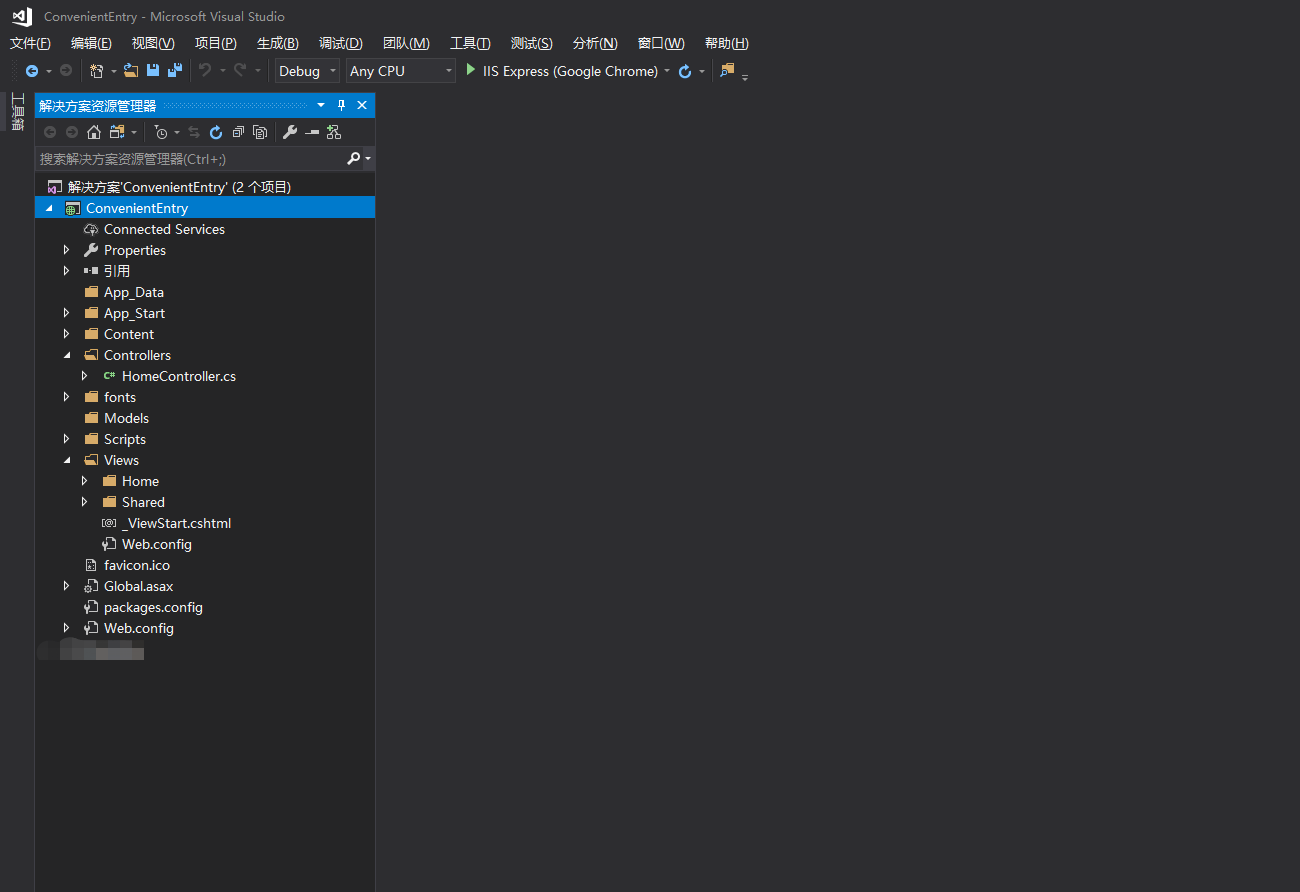Click the Visual Studio logo in the title bar
This screenshot has height=892, width=1300.
(22, 16)
